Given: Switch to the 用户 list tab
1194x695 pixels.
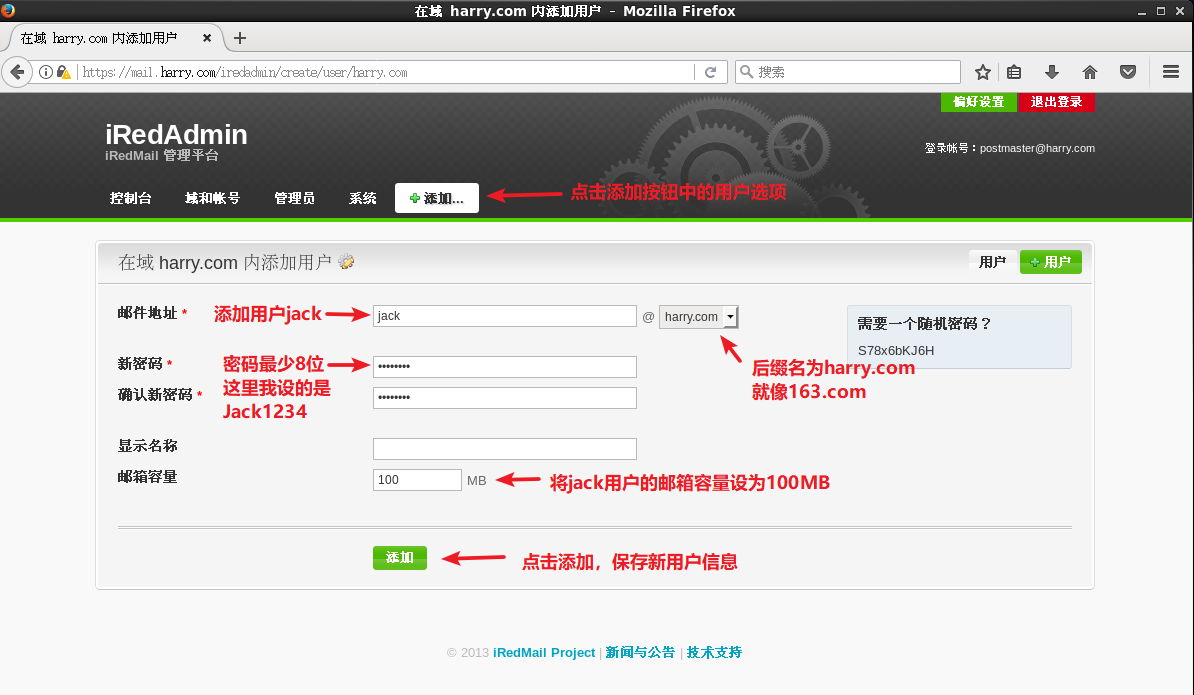Looking at the screenshot, I should click(x=992, y=262).
